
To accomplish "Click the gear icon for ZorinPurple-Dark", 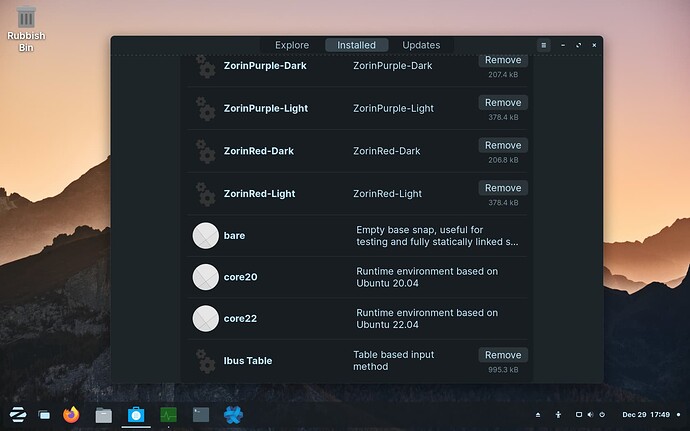I will click(206, 66).
